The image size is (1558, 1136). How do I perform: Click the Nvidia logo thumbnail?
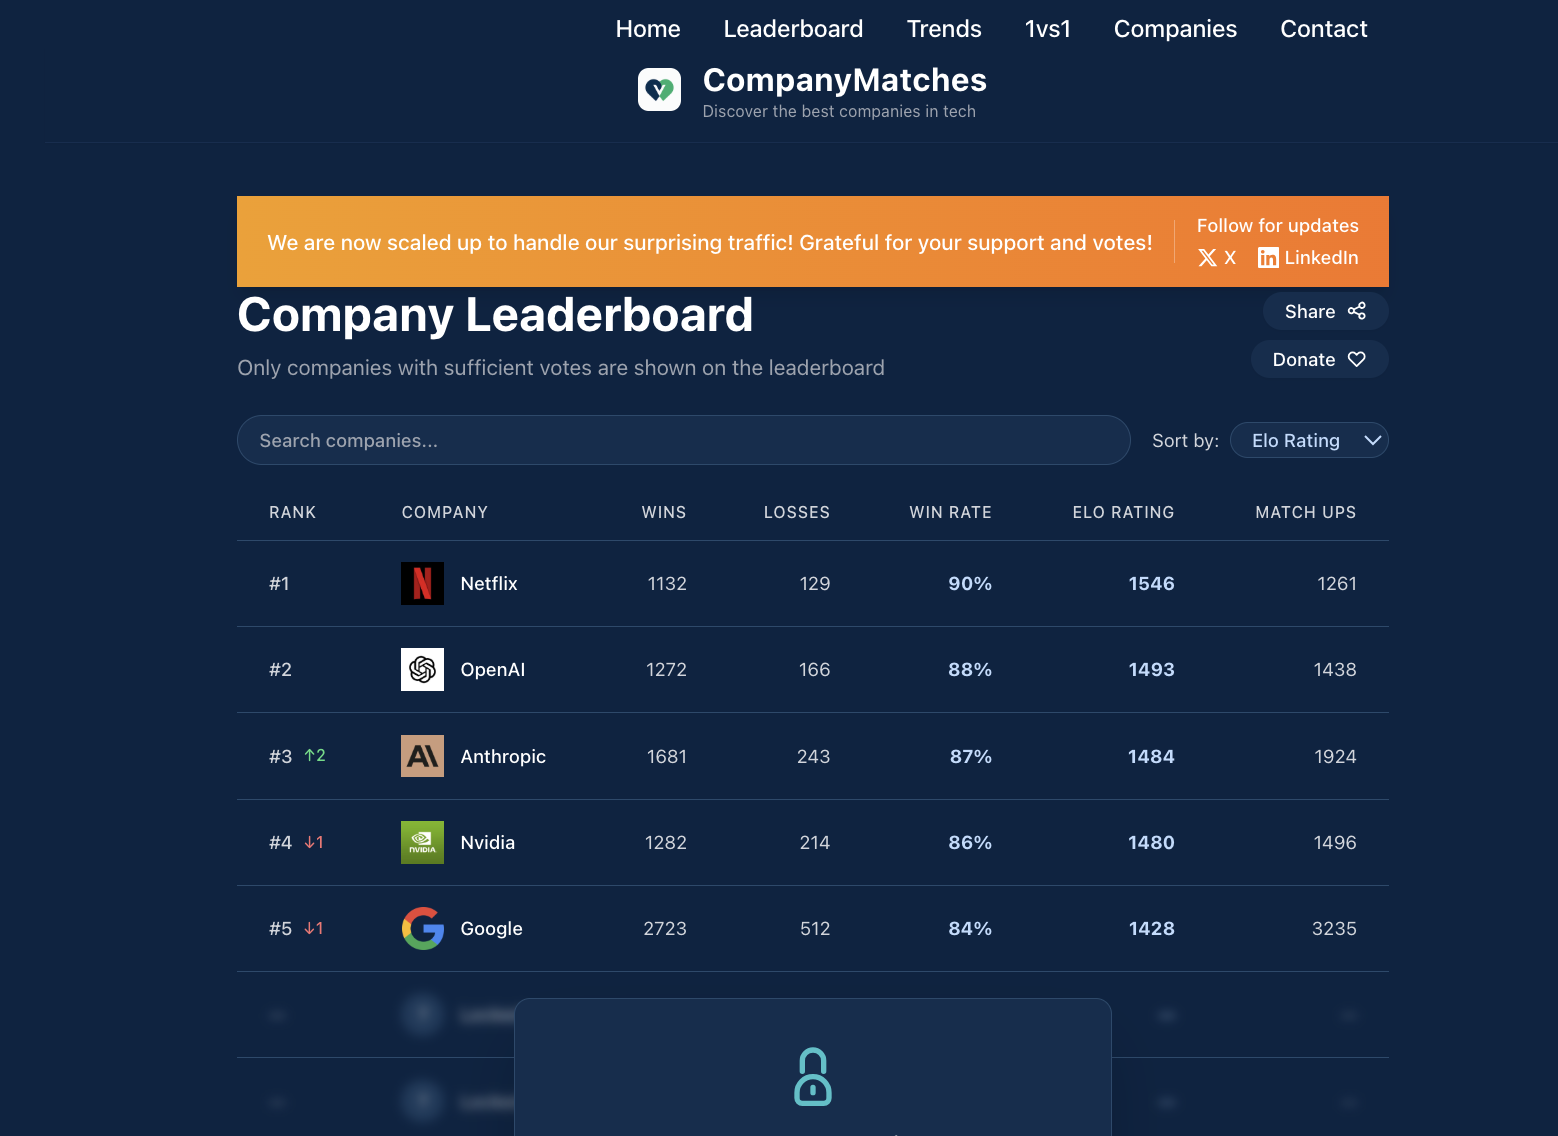click(x=422, y=842)
